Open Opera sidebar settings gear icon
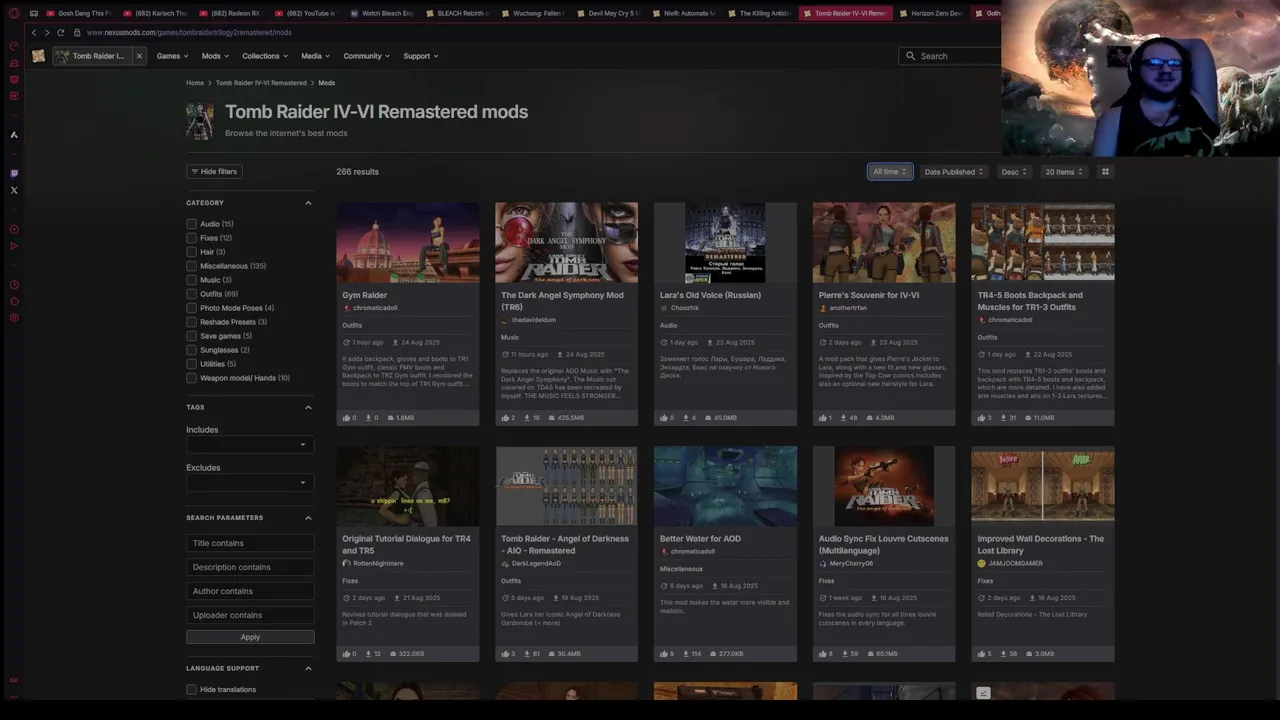 14,318
